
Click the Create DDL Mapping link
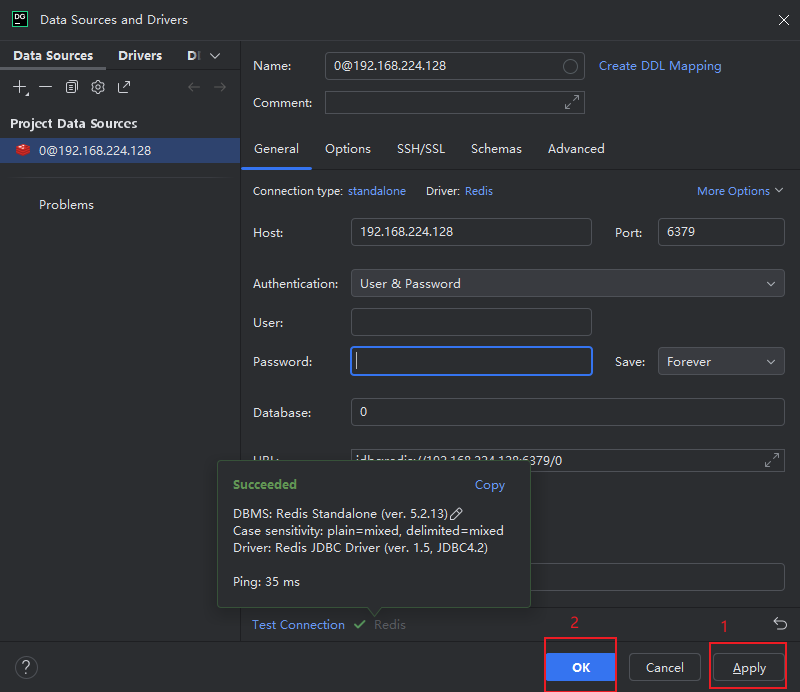point(660,66)
